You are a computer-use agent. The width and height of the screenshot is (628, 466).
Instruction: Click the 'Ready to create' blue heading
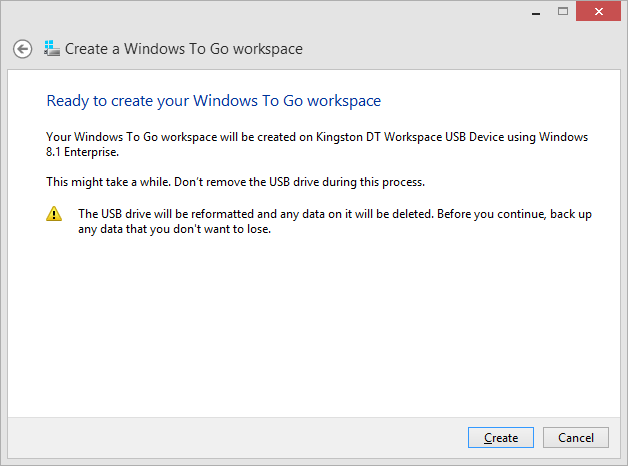[213, 101]
